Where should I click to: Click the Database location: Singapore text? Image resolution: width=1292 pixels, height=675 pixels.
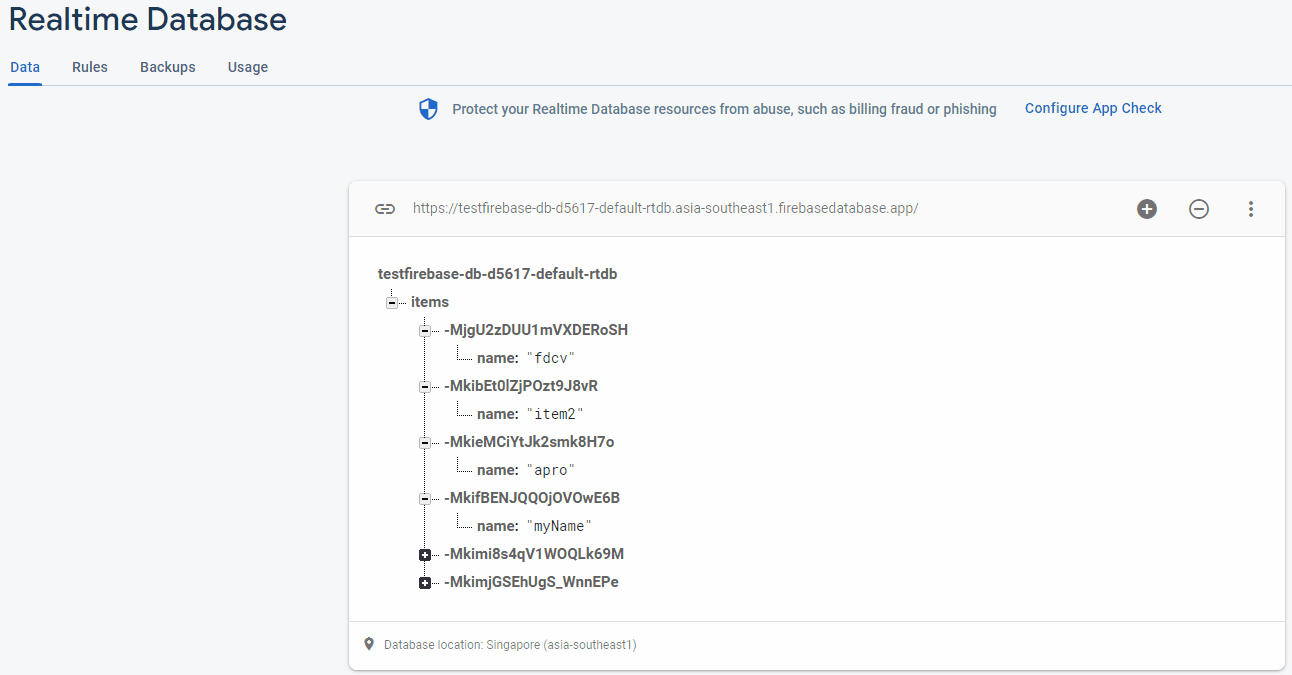click(510, 645)
